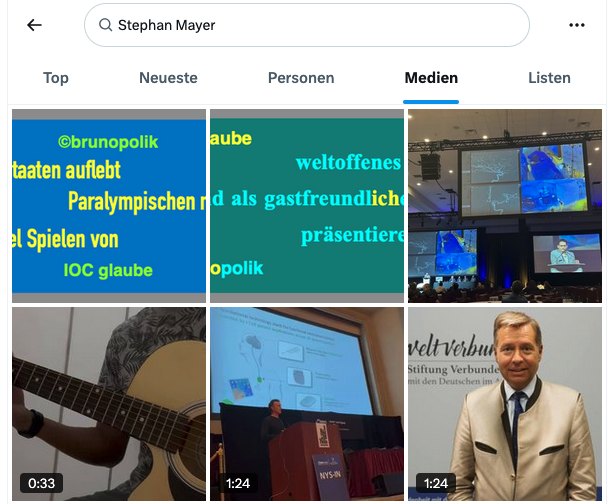Open the Neueste tab

(168, 78)
